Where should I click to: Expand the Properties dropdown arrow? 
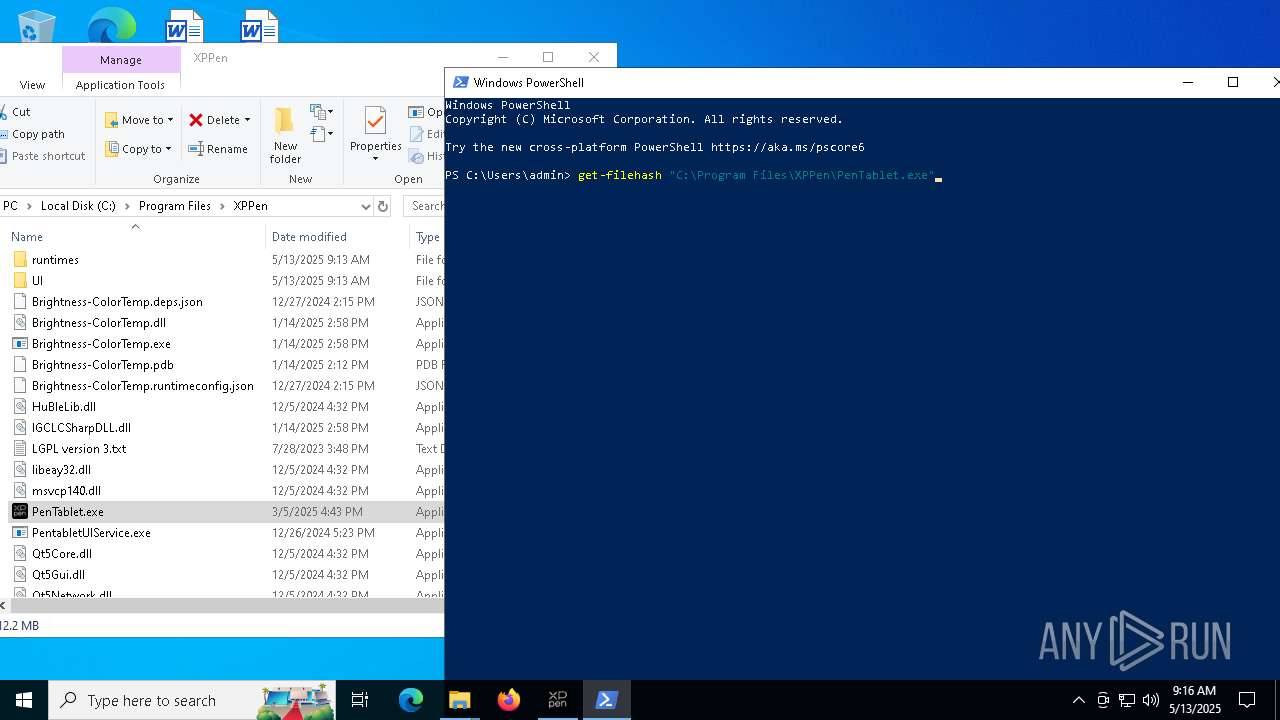click(x=375, y=160)
